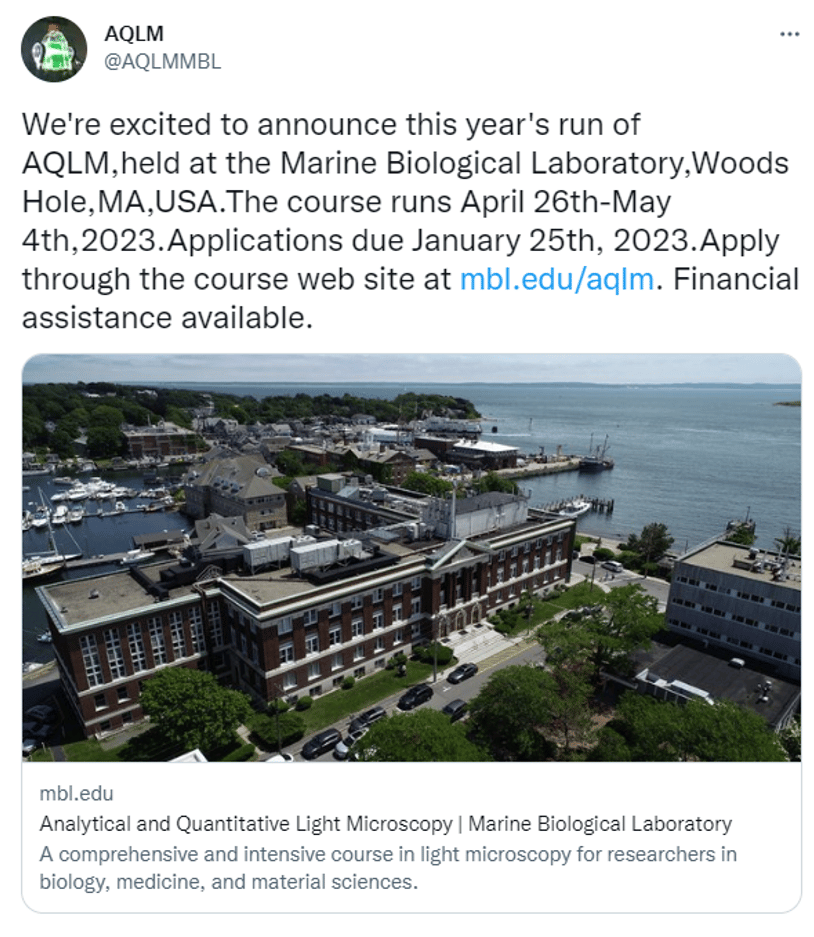Click the @AQLMMBL handle
Image resolution: width=814 pixels, height=937 pixels.
163,61
